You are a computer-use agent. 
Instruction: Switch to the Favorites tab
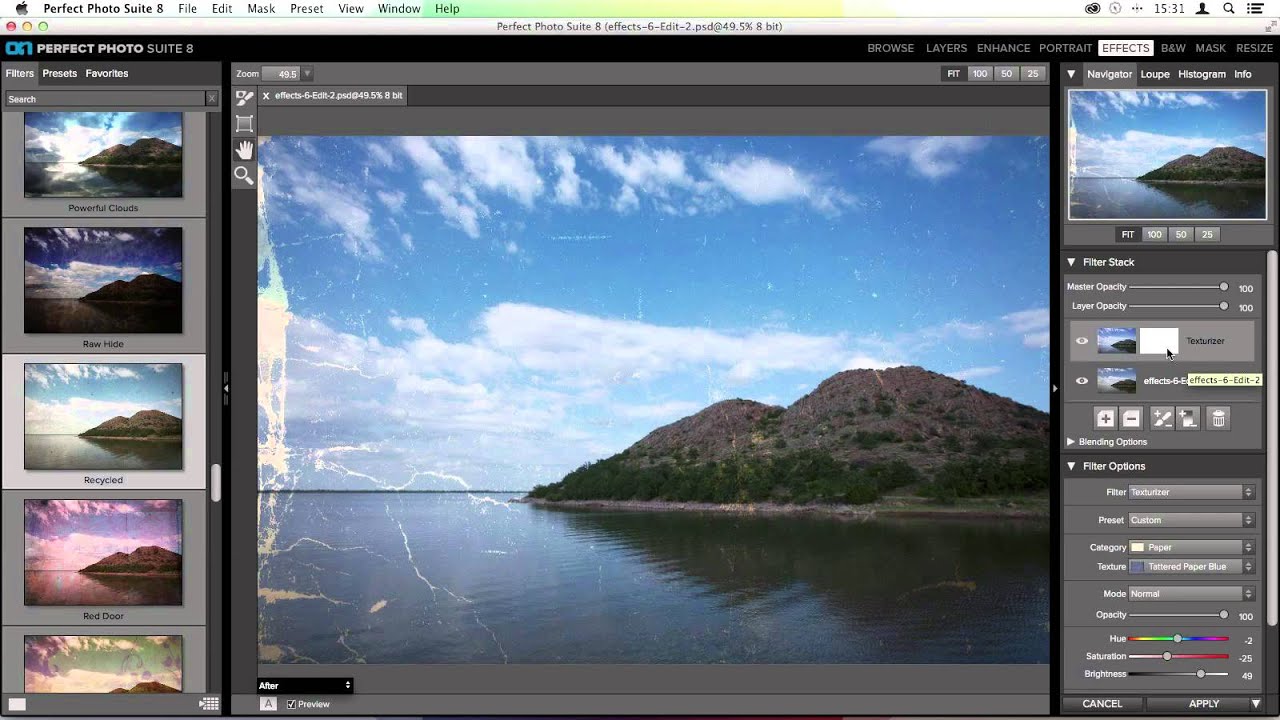click(x=107, y=74)
